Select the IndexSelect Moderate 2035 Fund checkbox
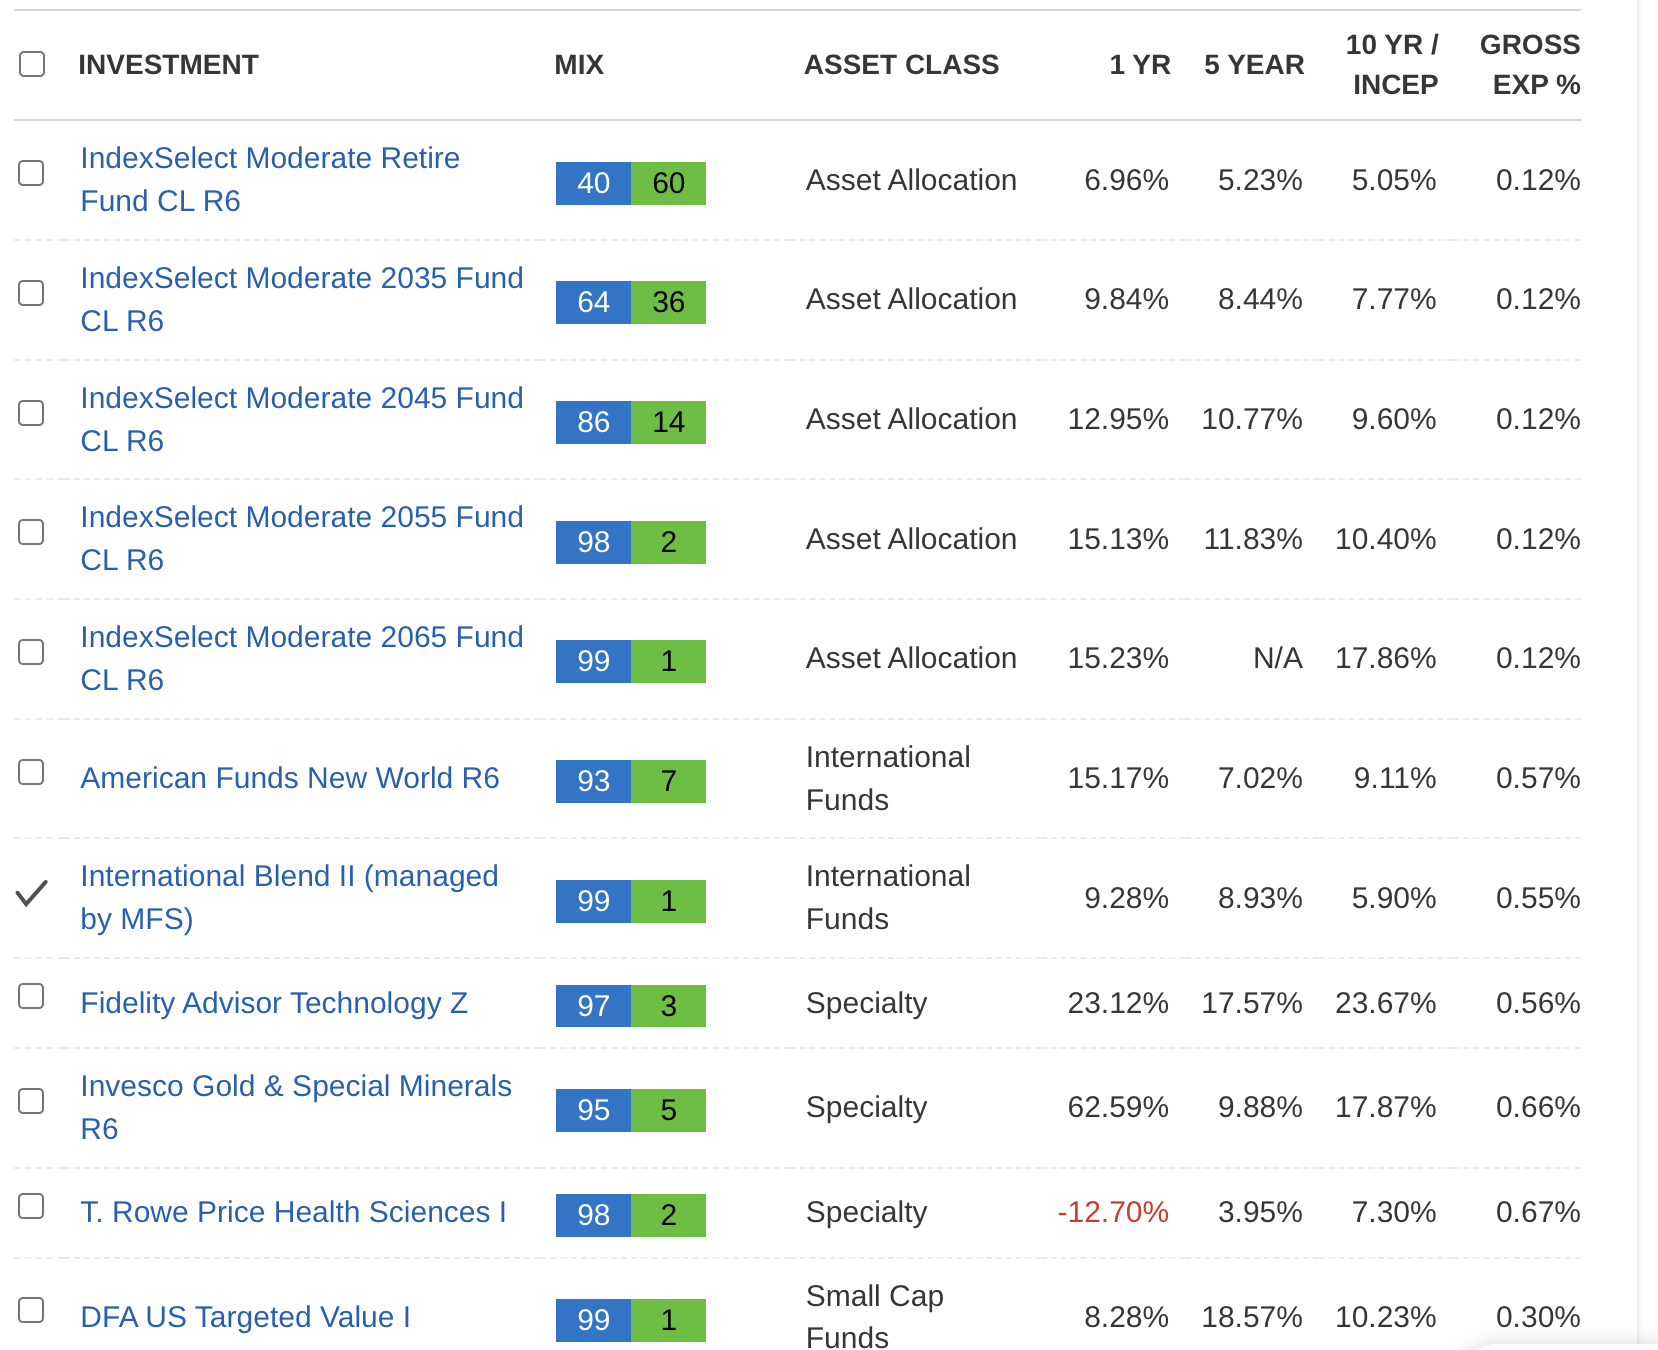This screenshot has height=1350, width=1658. click(x=32, y=293)
